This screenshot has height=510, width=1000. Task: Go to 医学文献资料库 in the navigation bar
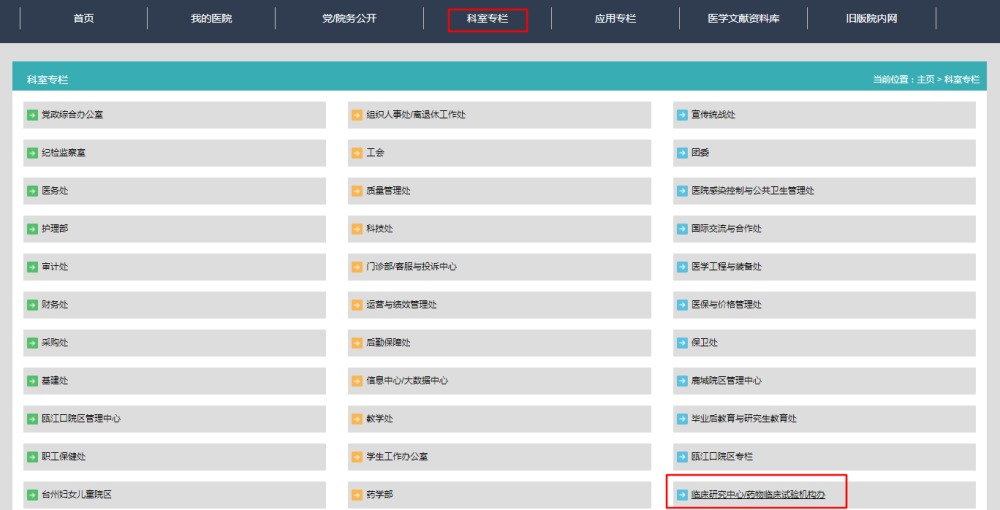[x=742, y=19]
